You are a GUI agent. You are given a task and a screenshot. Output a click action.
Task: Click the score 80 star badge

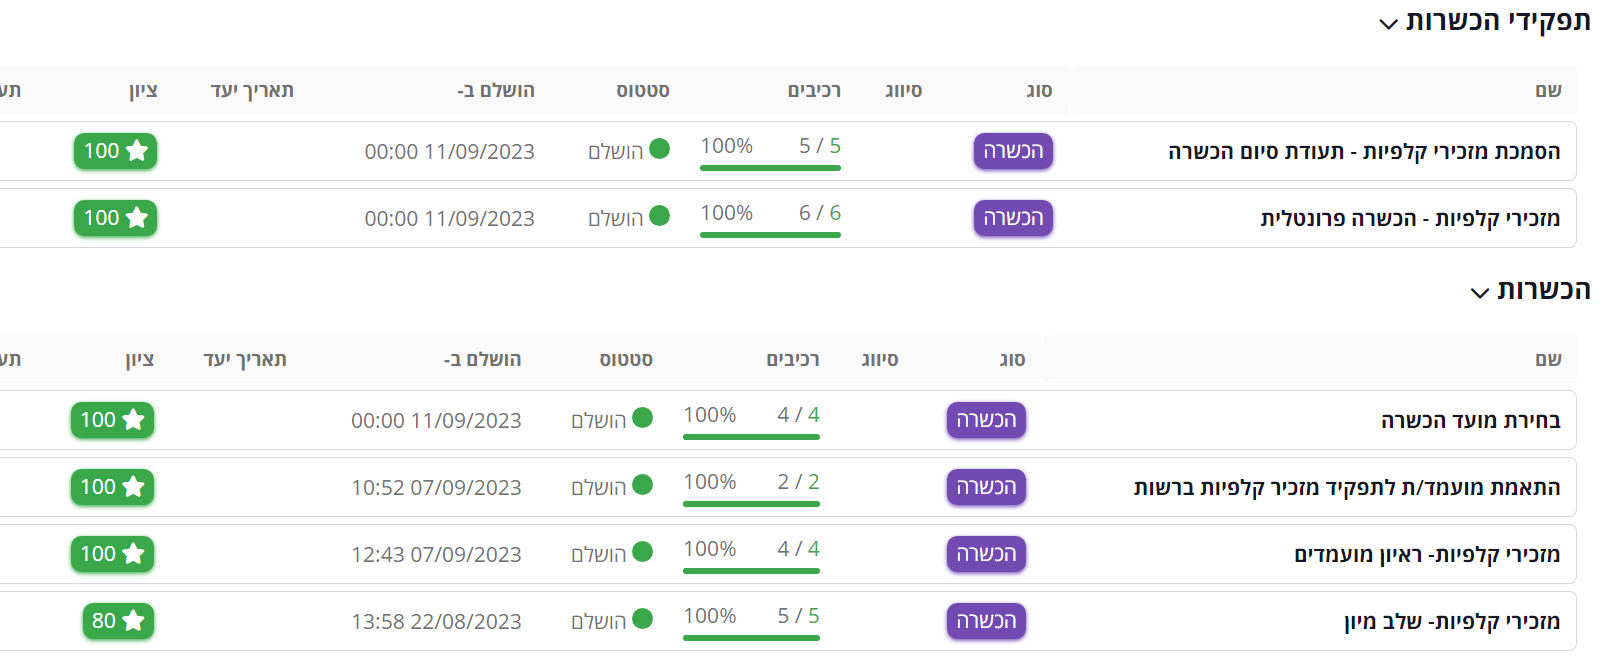click(118, 621)
